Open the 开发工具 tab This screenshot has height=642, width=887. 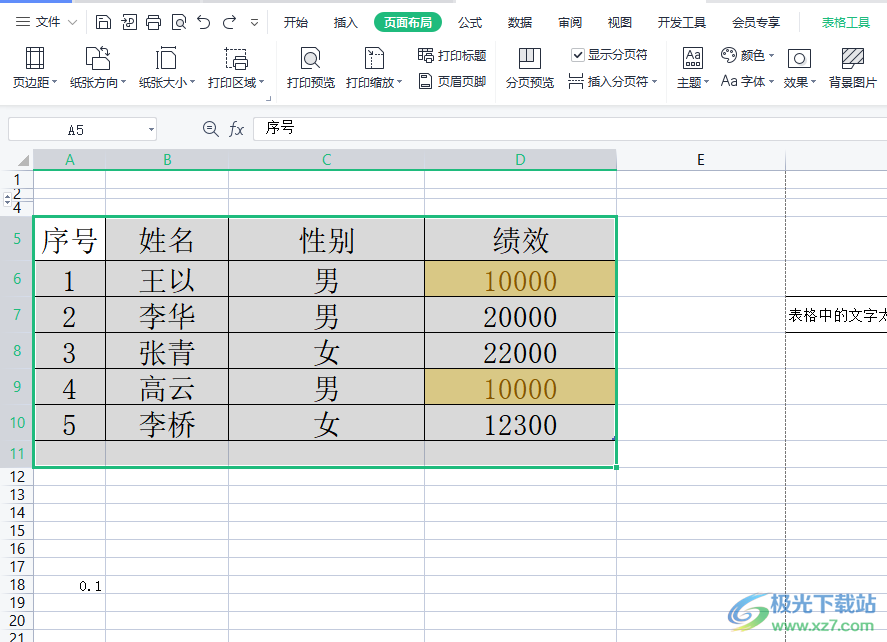pos(682,23)
